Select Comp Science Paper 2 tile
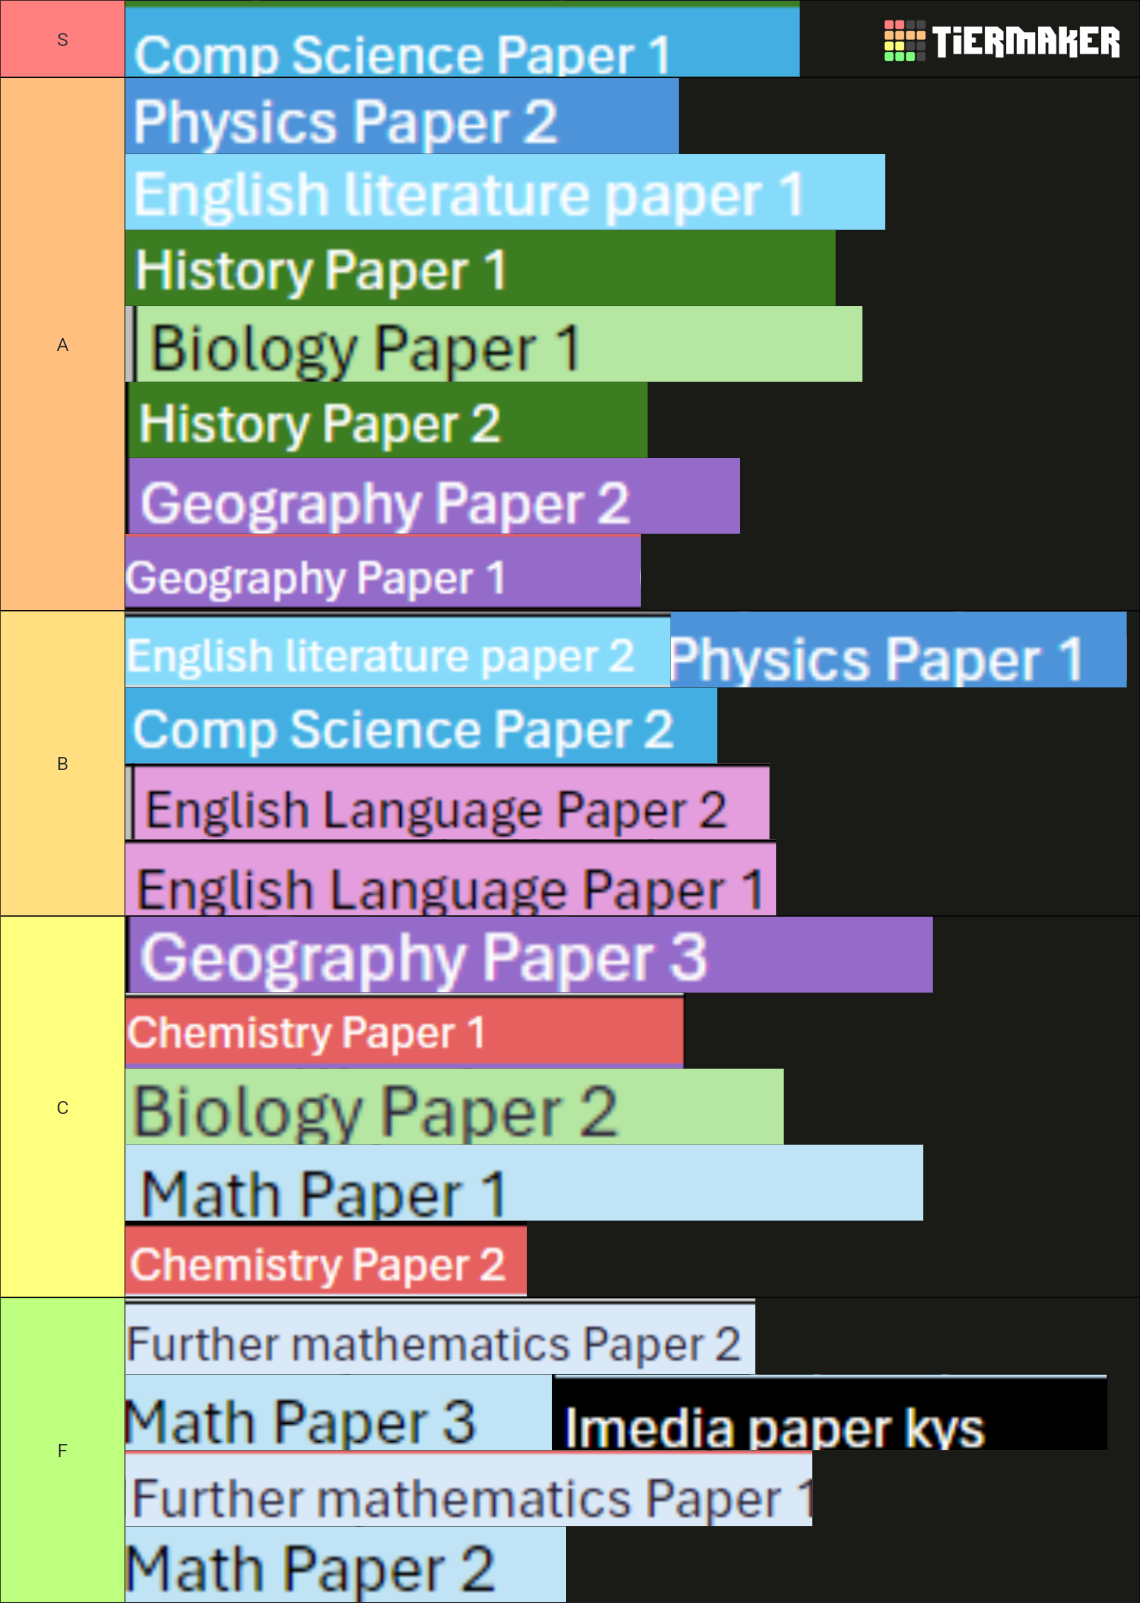 (421, 726)
